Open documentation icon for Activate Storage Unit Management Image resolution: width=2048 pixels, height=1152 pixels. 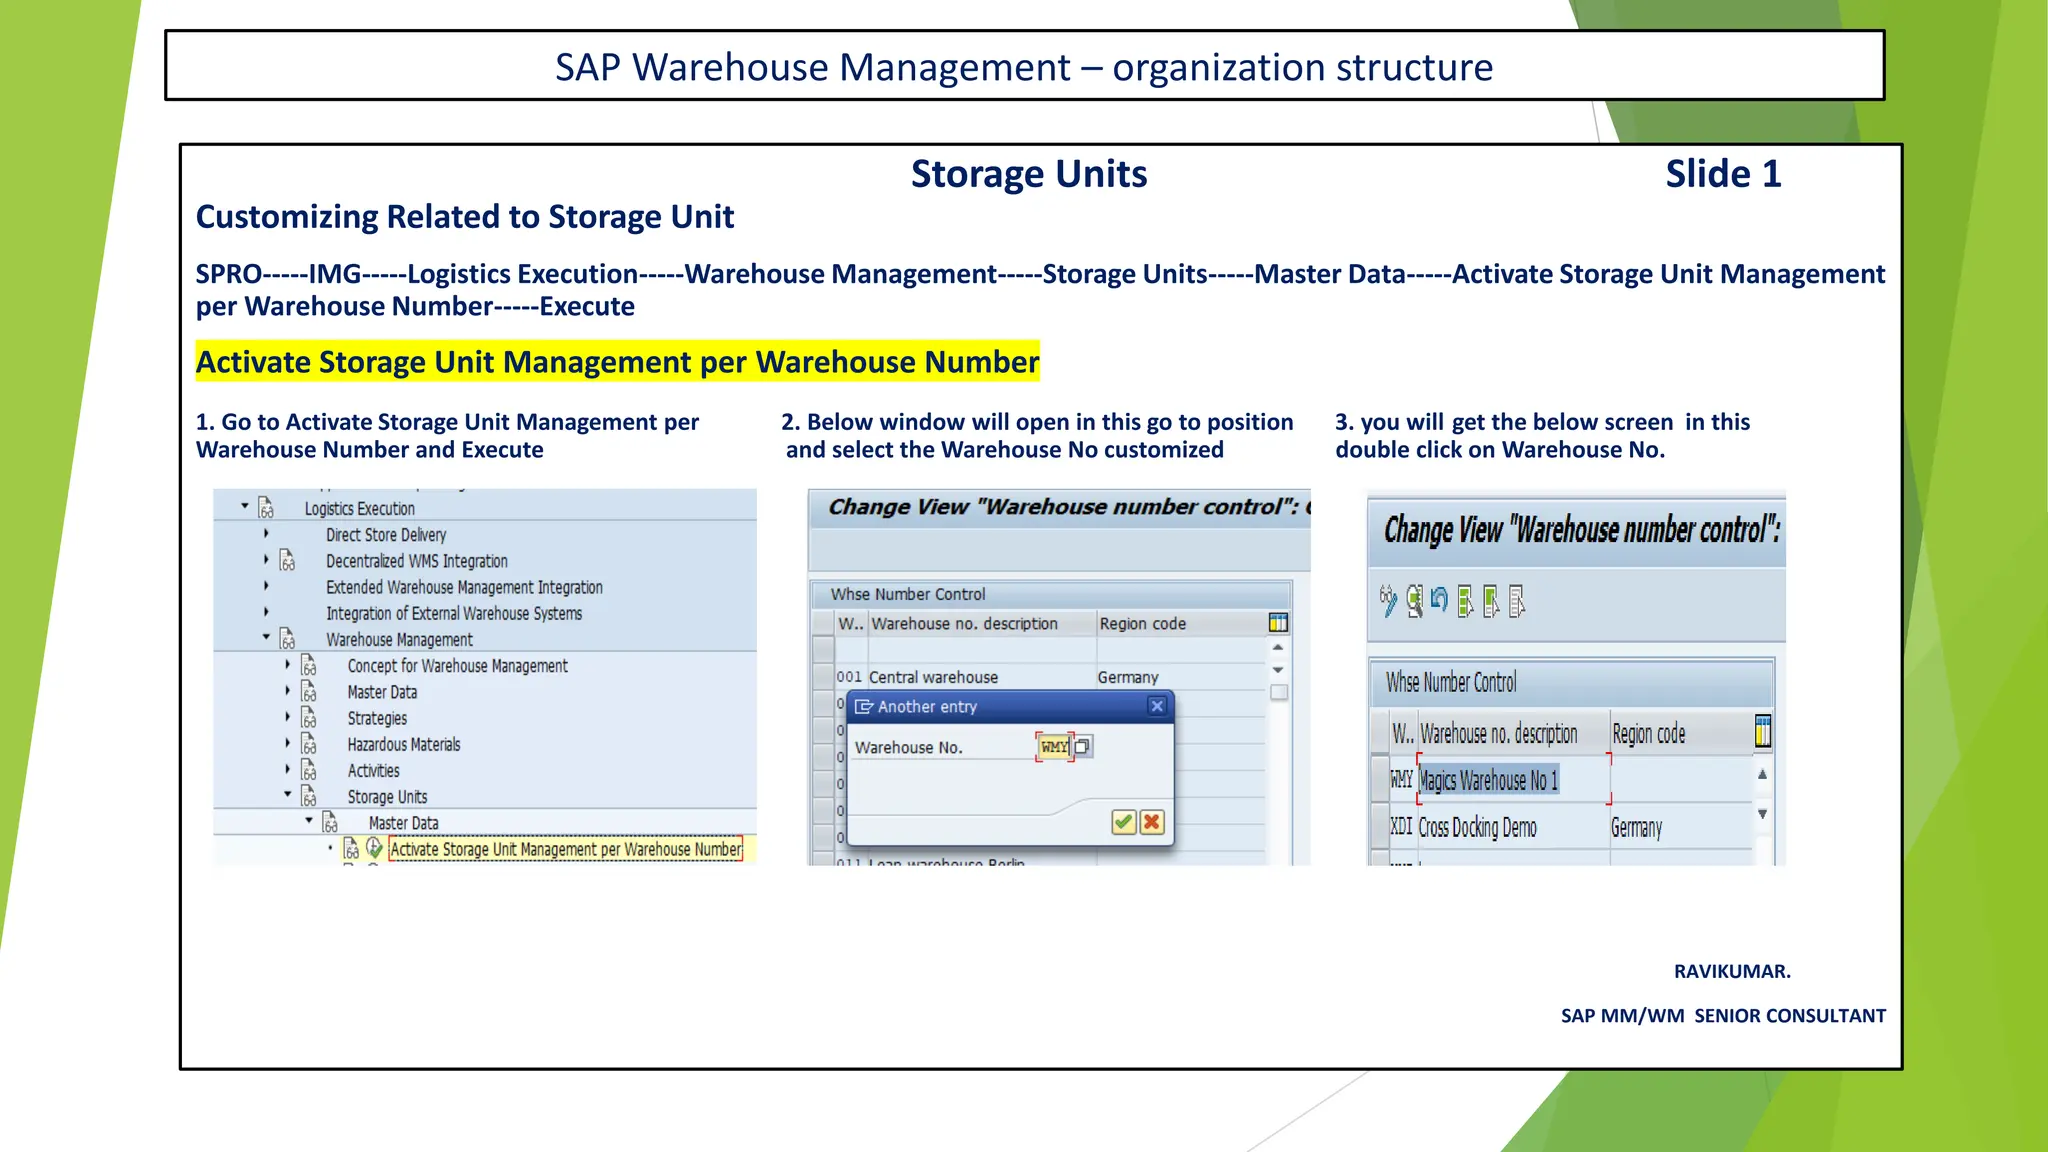click(351, 849)
